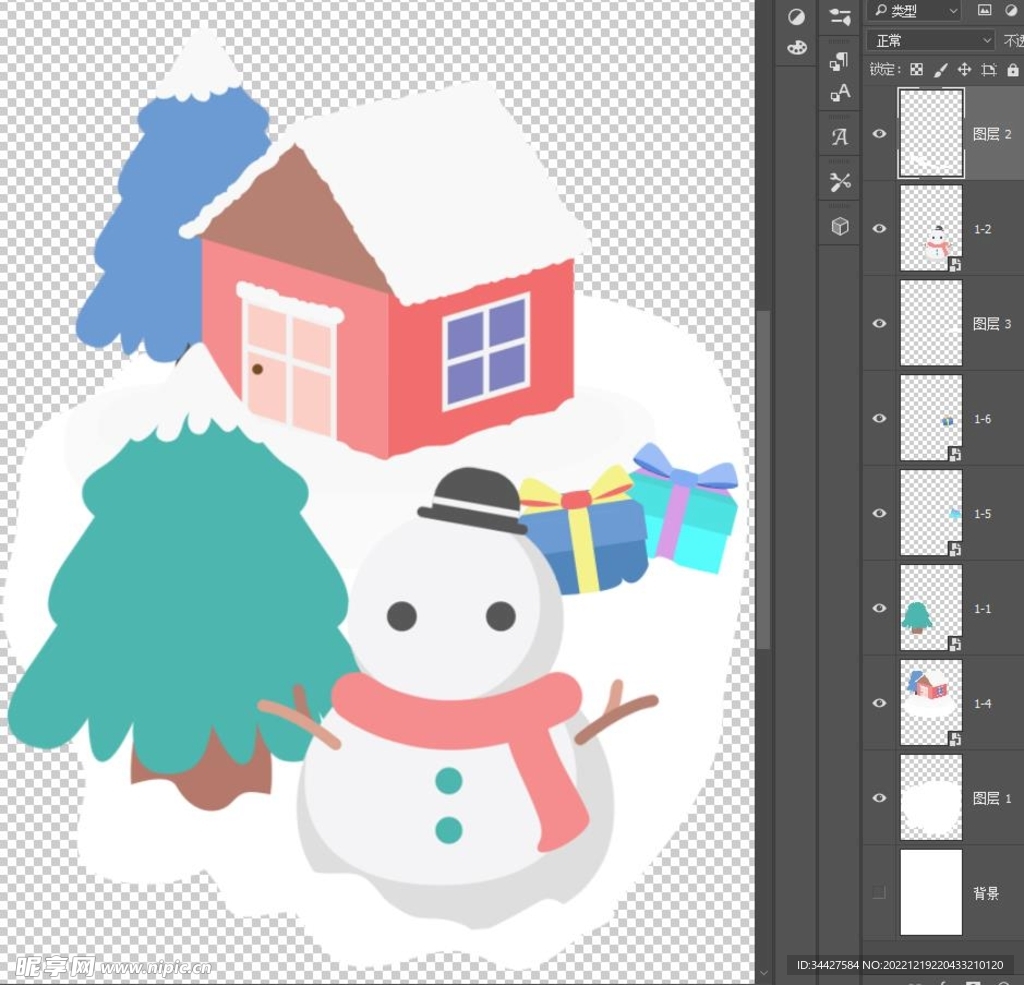
Task: Open the Swatches palette panel icon
Action: tap(796, 47)
